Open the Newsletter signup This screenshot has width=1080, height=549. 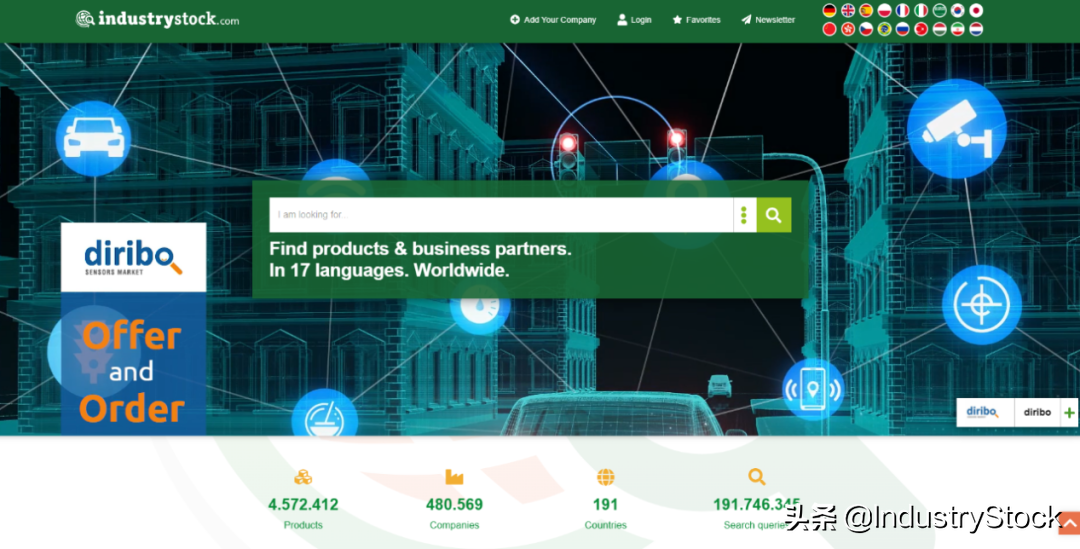pyautogui.click(x=768, y=20)
